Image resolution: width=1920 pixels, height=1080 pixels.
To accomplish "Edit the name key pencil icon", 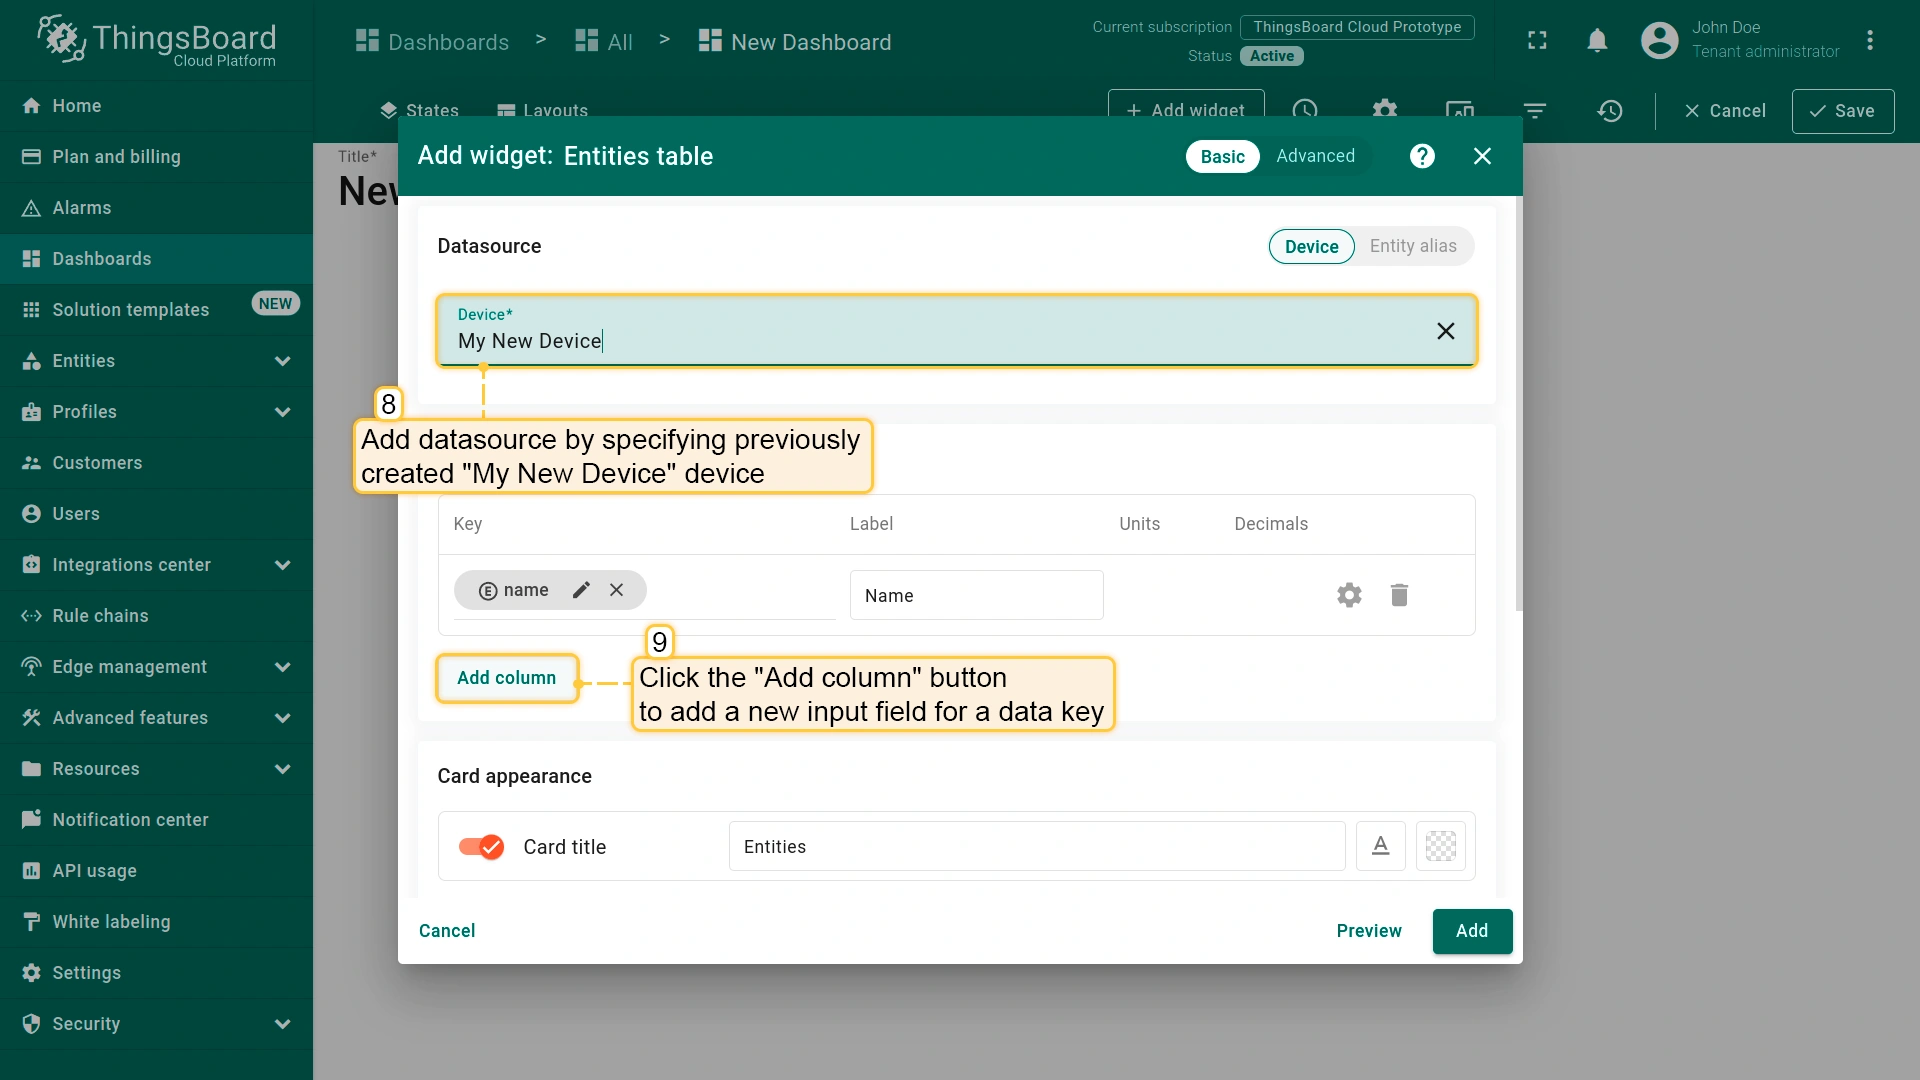I will point(581,590).
